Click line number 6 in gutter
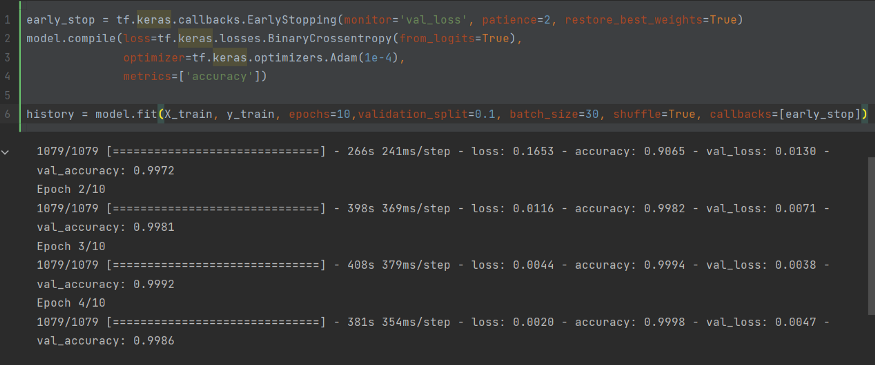The width and height of the screenshot is (875, 365). pyautogui.click(x=7, y=114)
